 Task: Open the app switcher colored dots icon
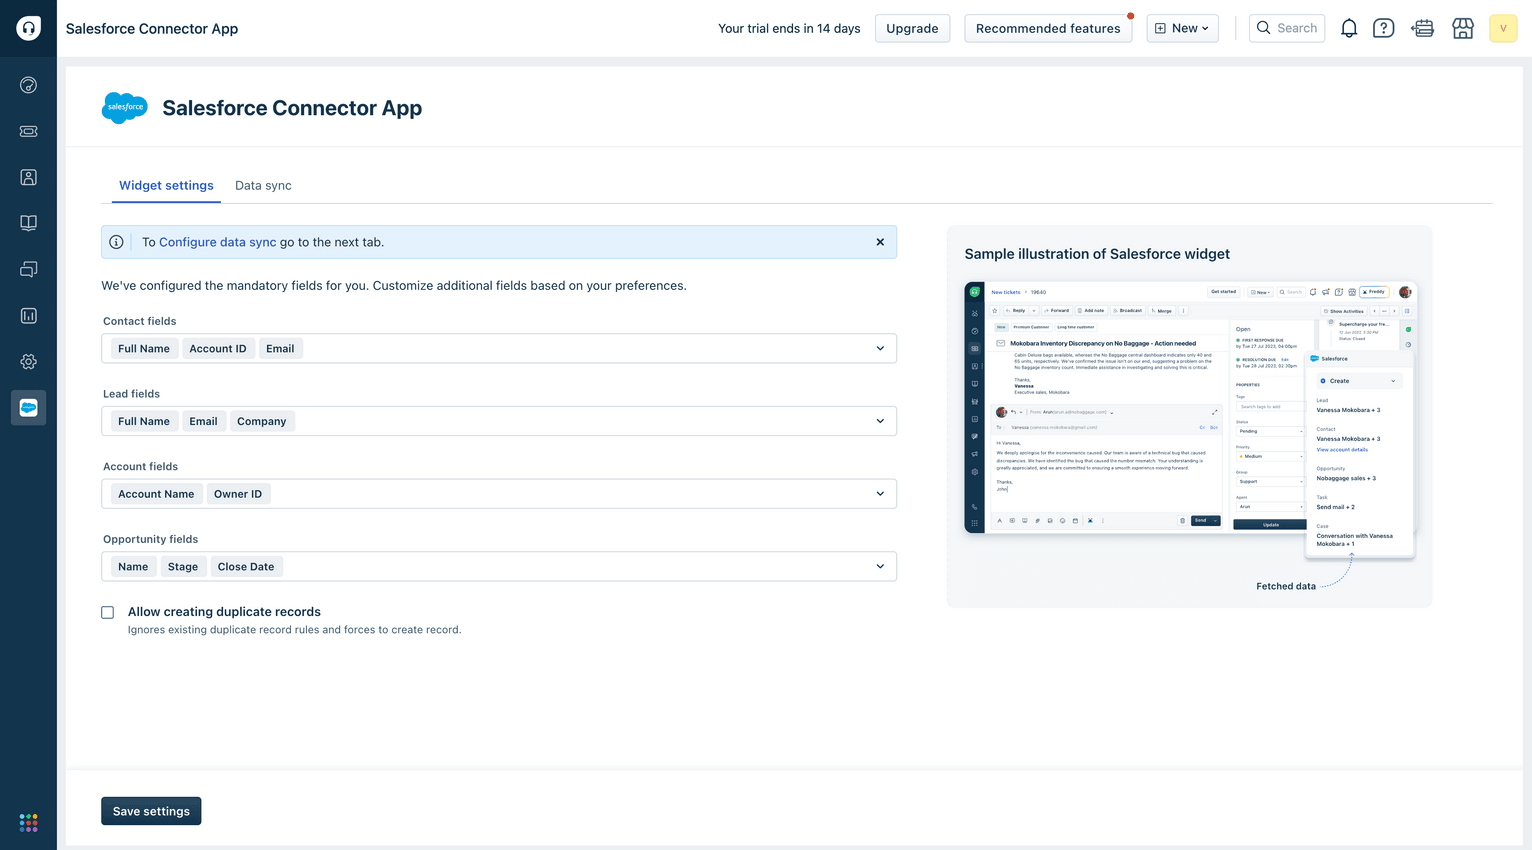click(x=28, y=822)
